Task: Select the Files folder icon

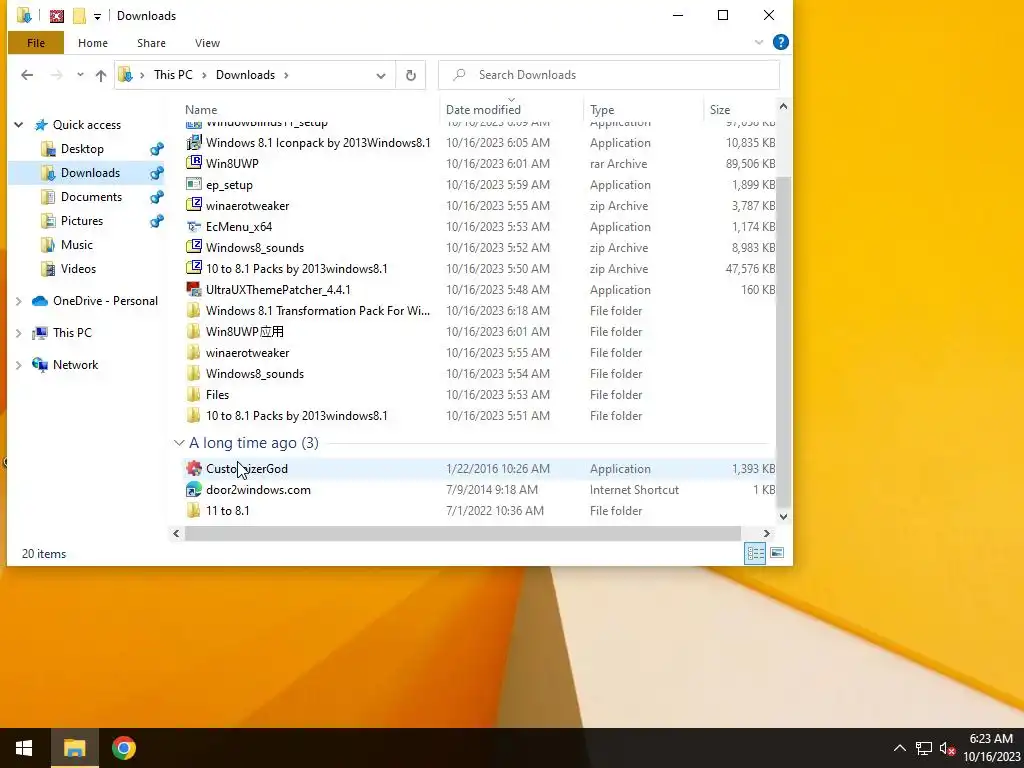Action: (193, 394)
